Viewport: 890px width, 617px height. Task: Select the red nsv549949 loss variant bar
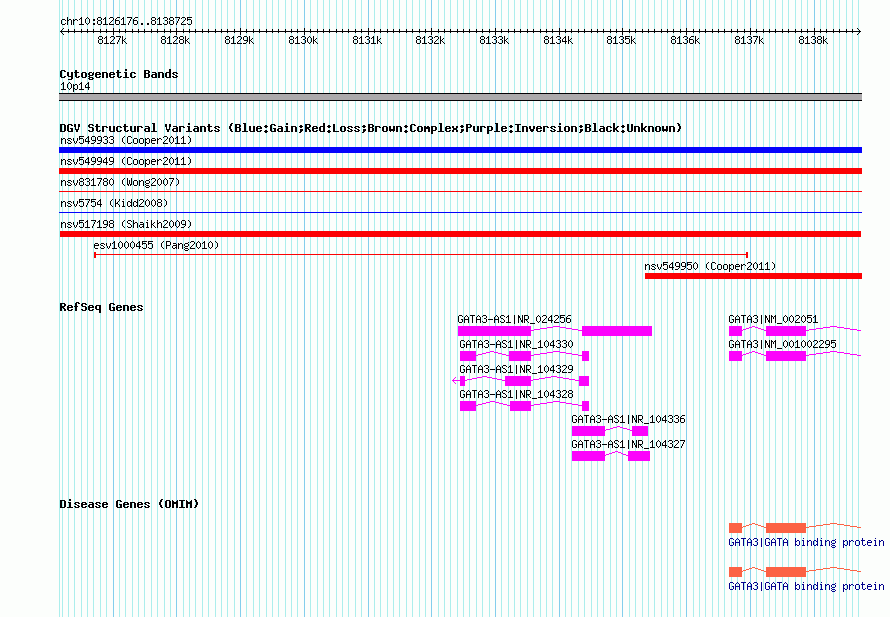pos(460,171)
